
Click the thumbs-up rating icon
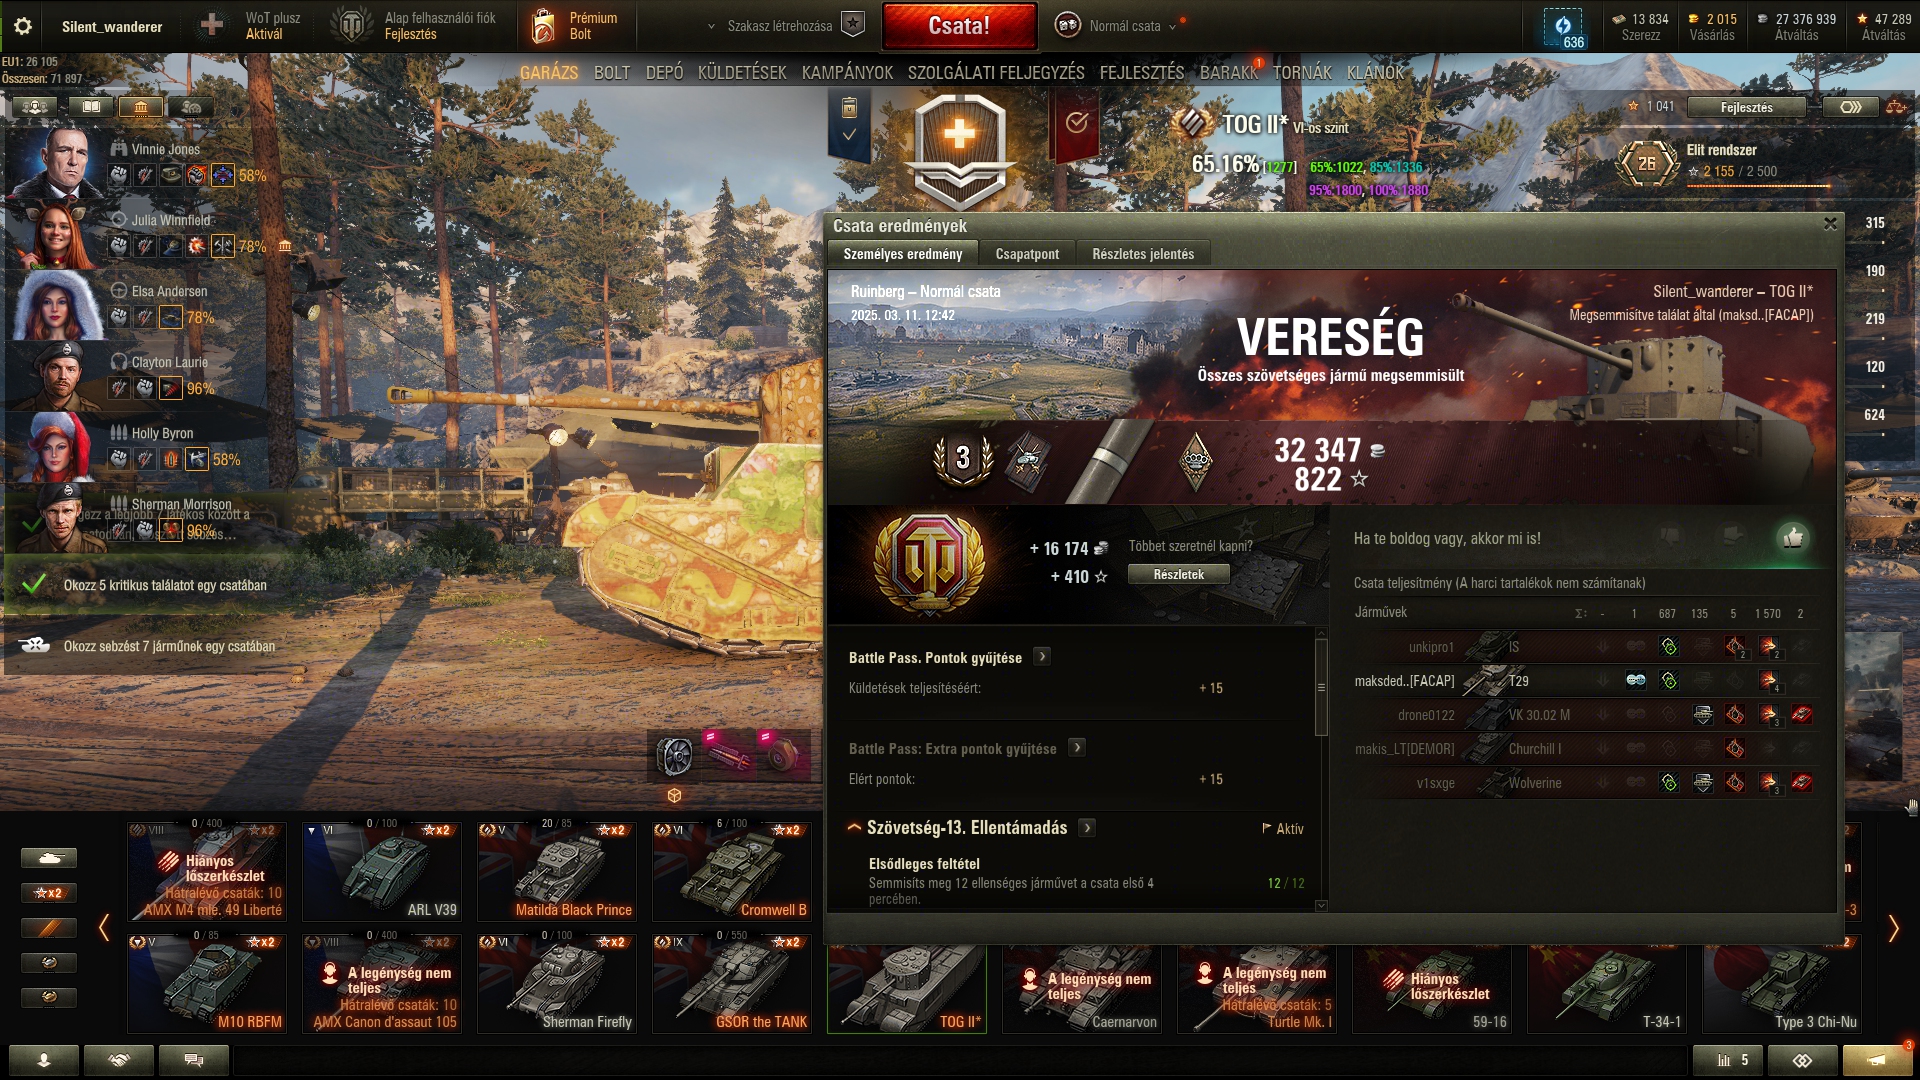(1793, 538)
